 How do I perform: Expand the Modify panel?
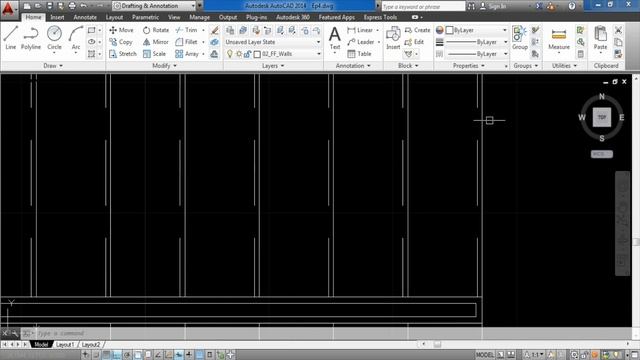pyautogui.click(x=164, y=66)
